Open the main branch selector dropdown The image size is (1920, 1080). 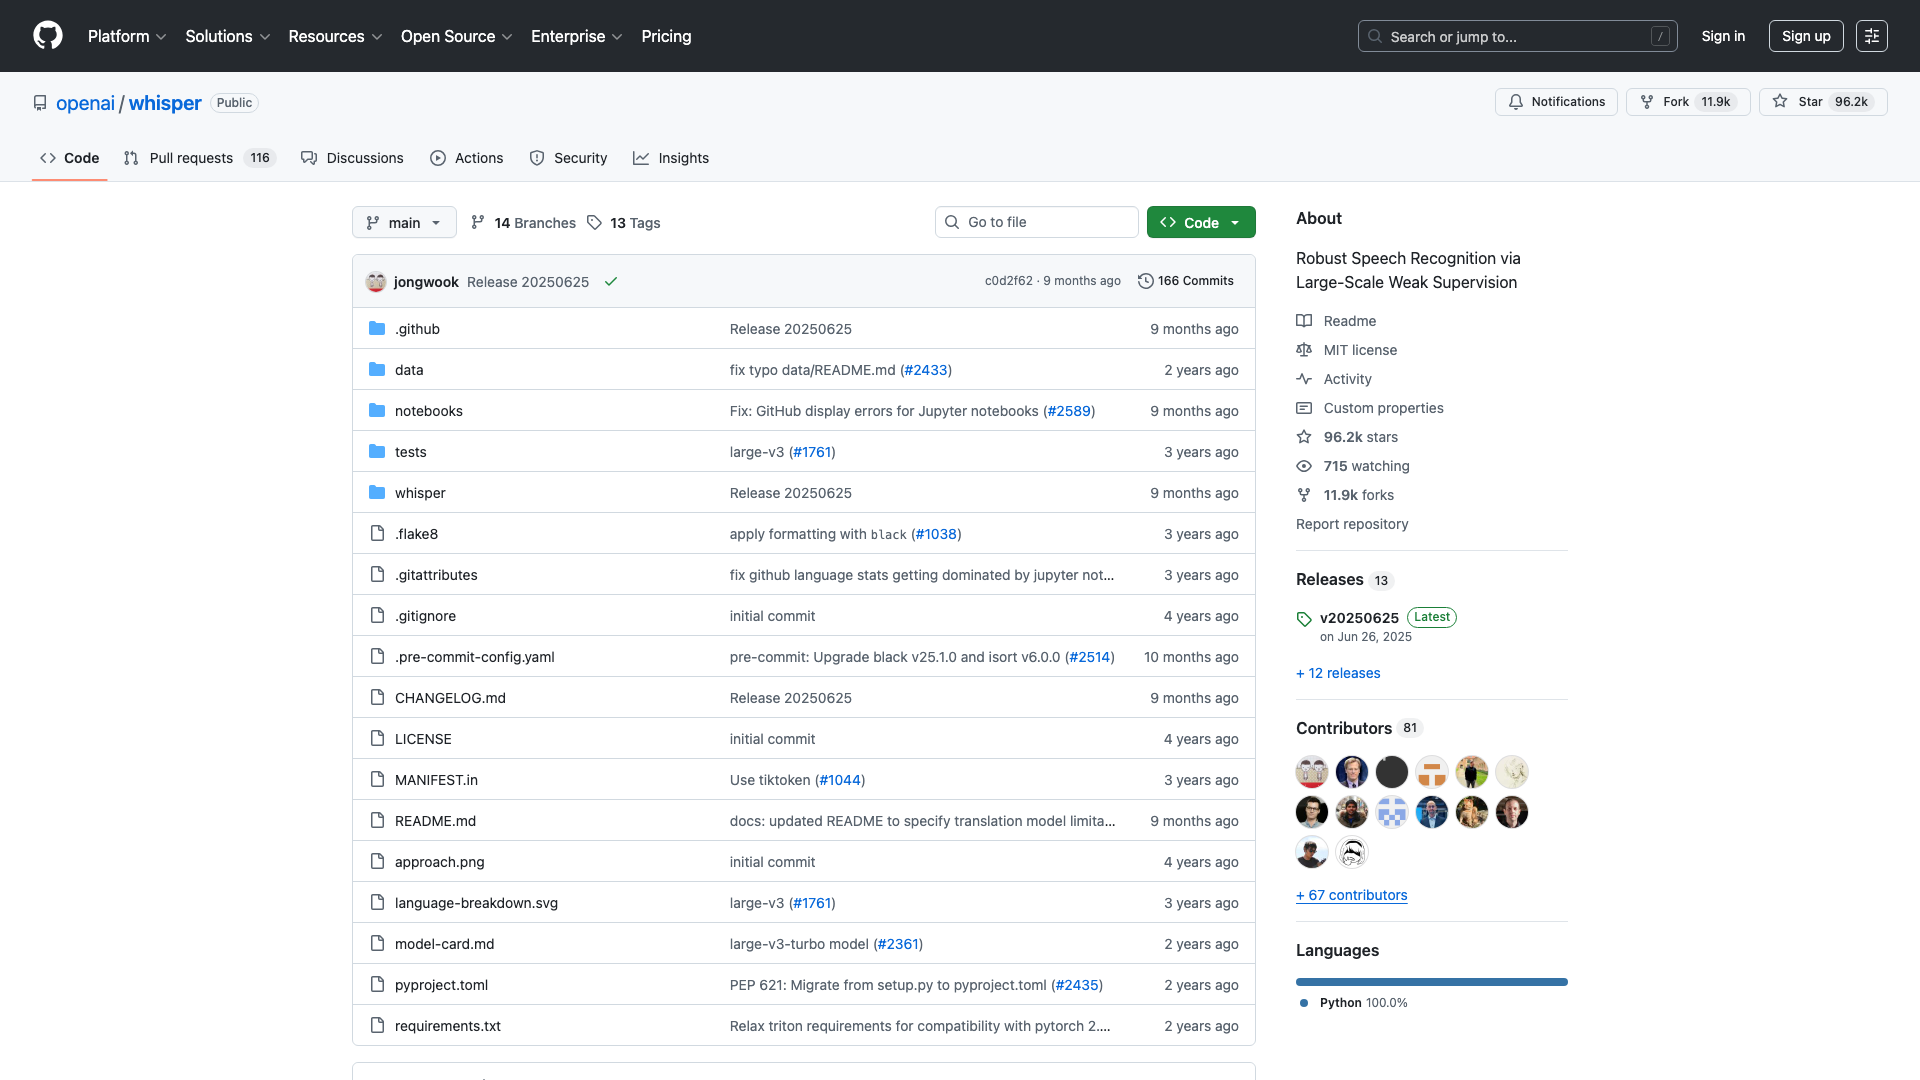(404, 222)
